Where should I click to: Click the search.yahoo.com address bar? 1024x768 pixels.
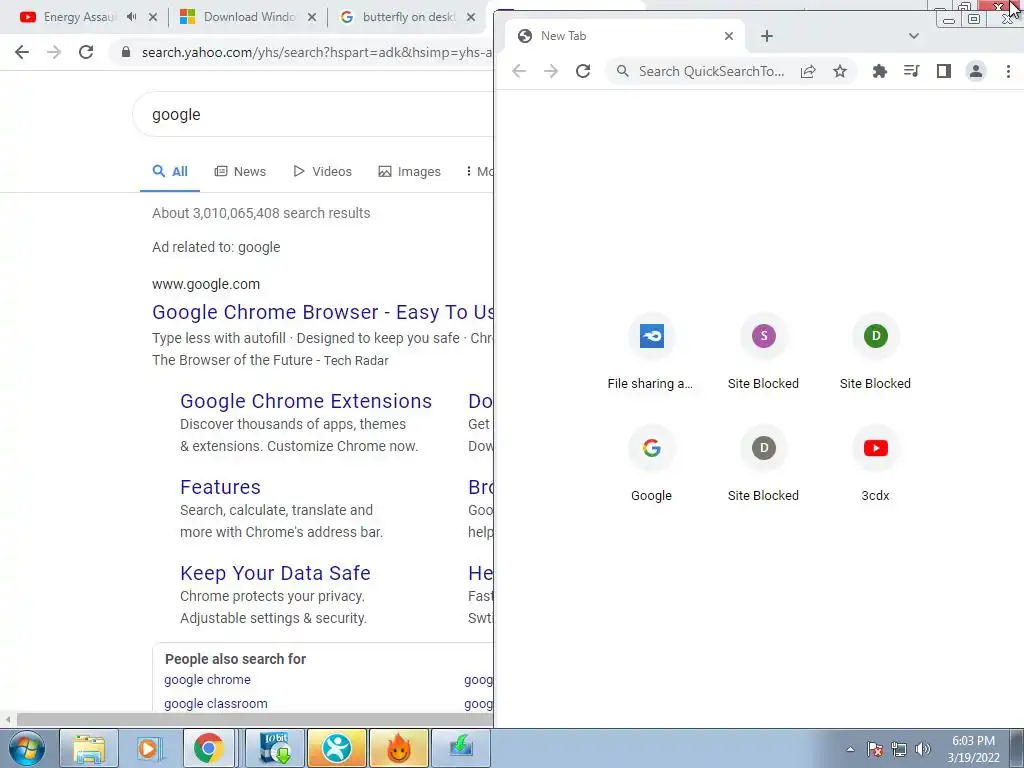click(317, 52)
